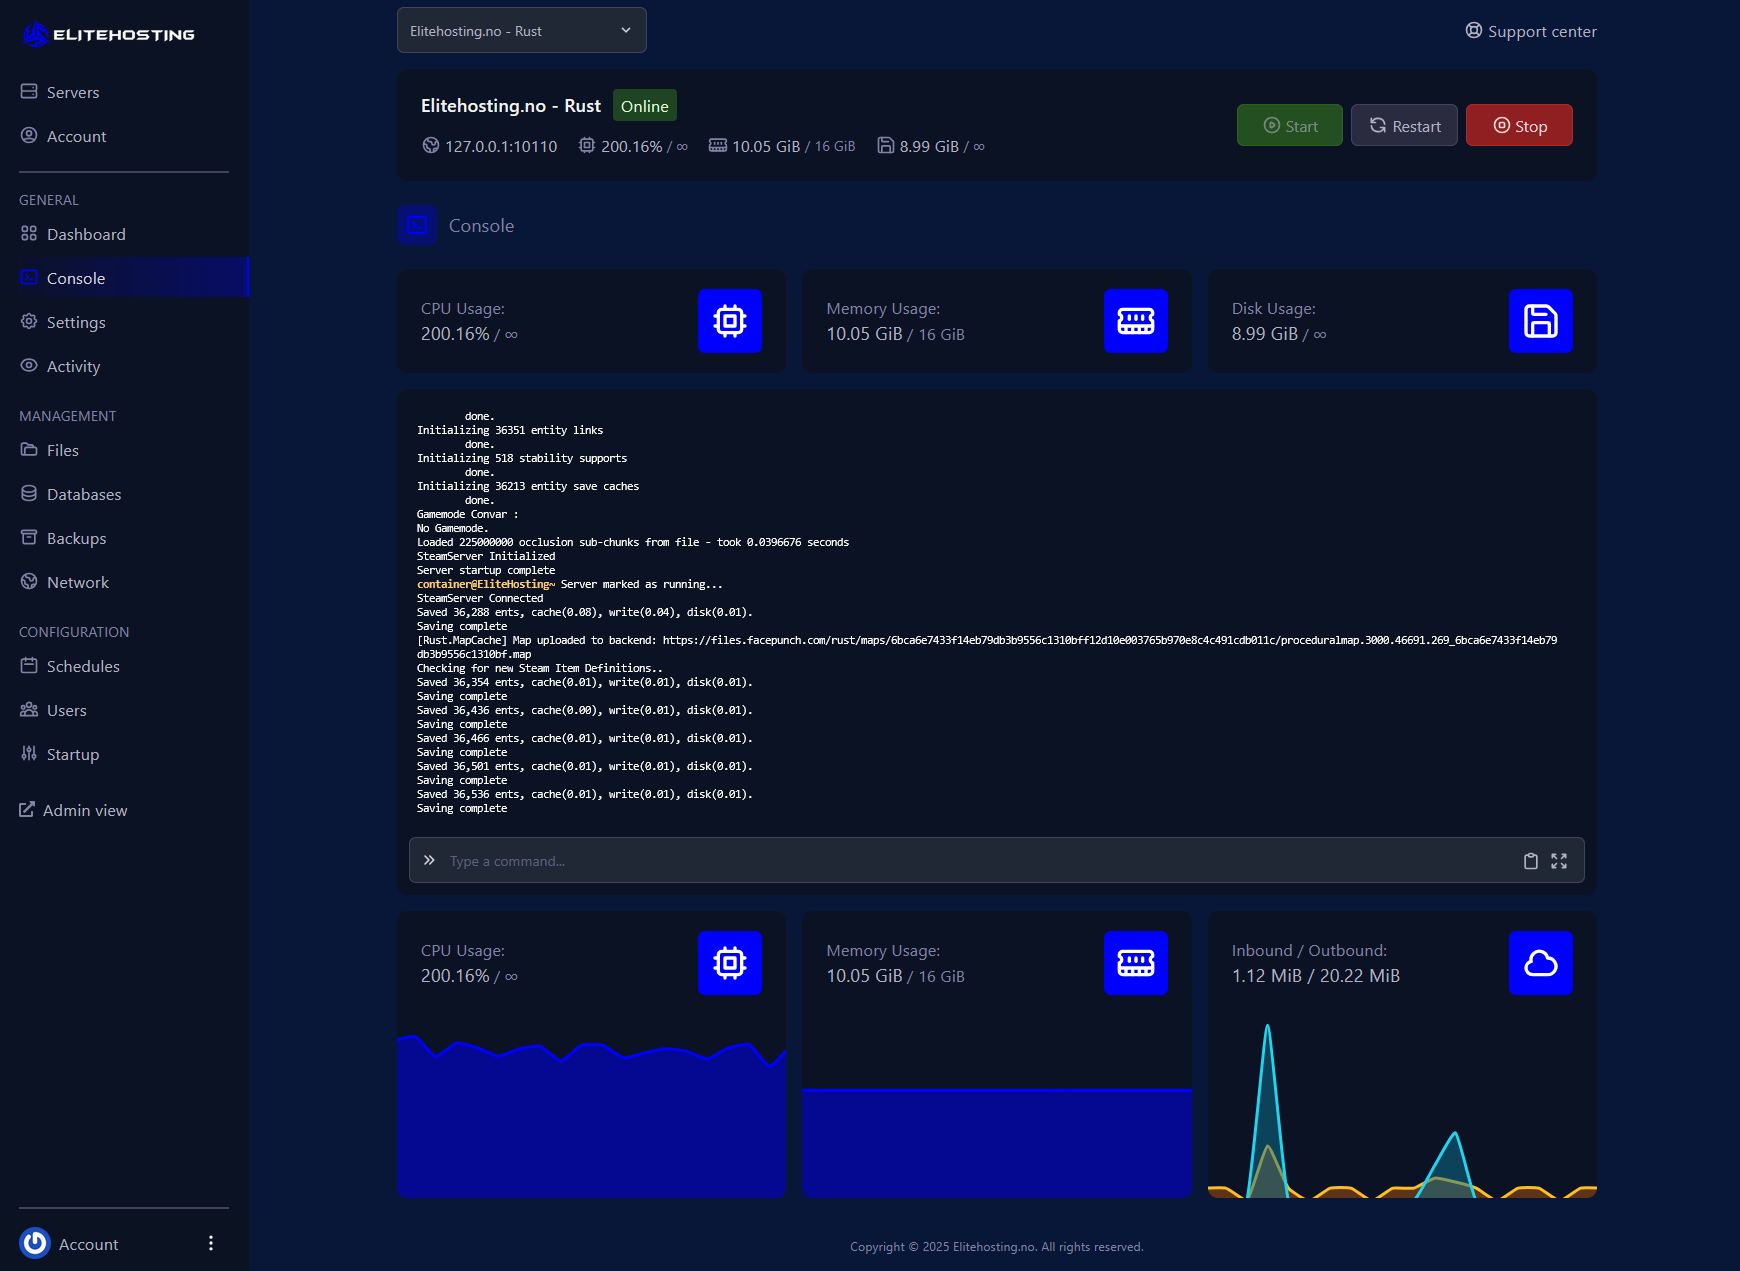Open the Files manager from the sidebar
The height and width of the screenshot is (1271, 1740).
point(63,450)
